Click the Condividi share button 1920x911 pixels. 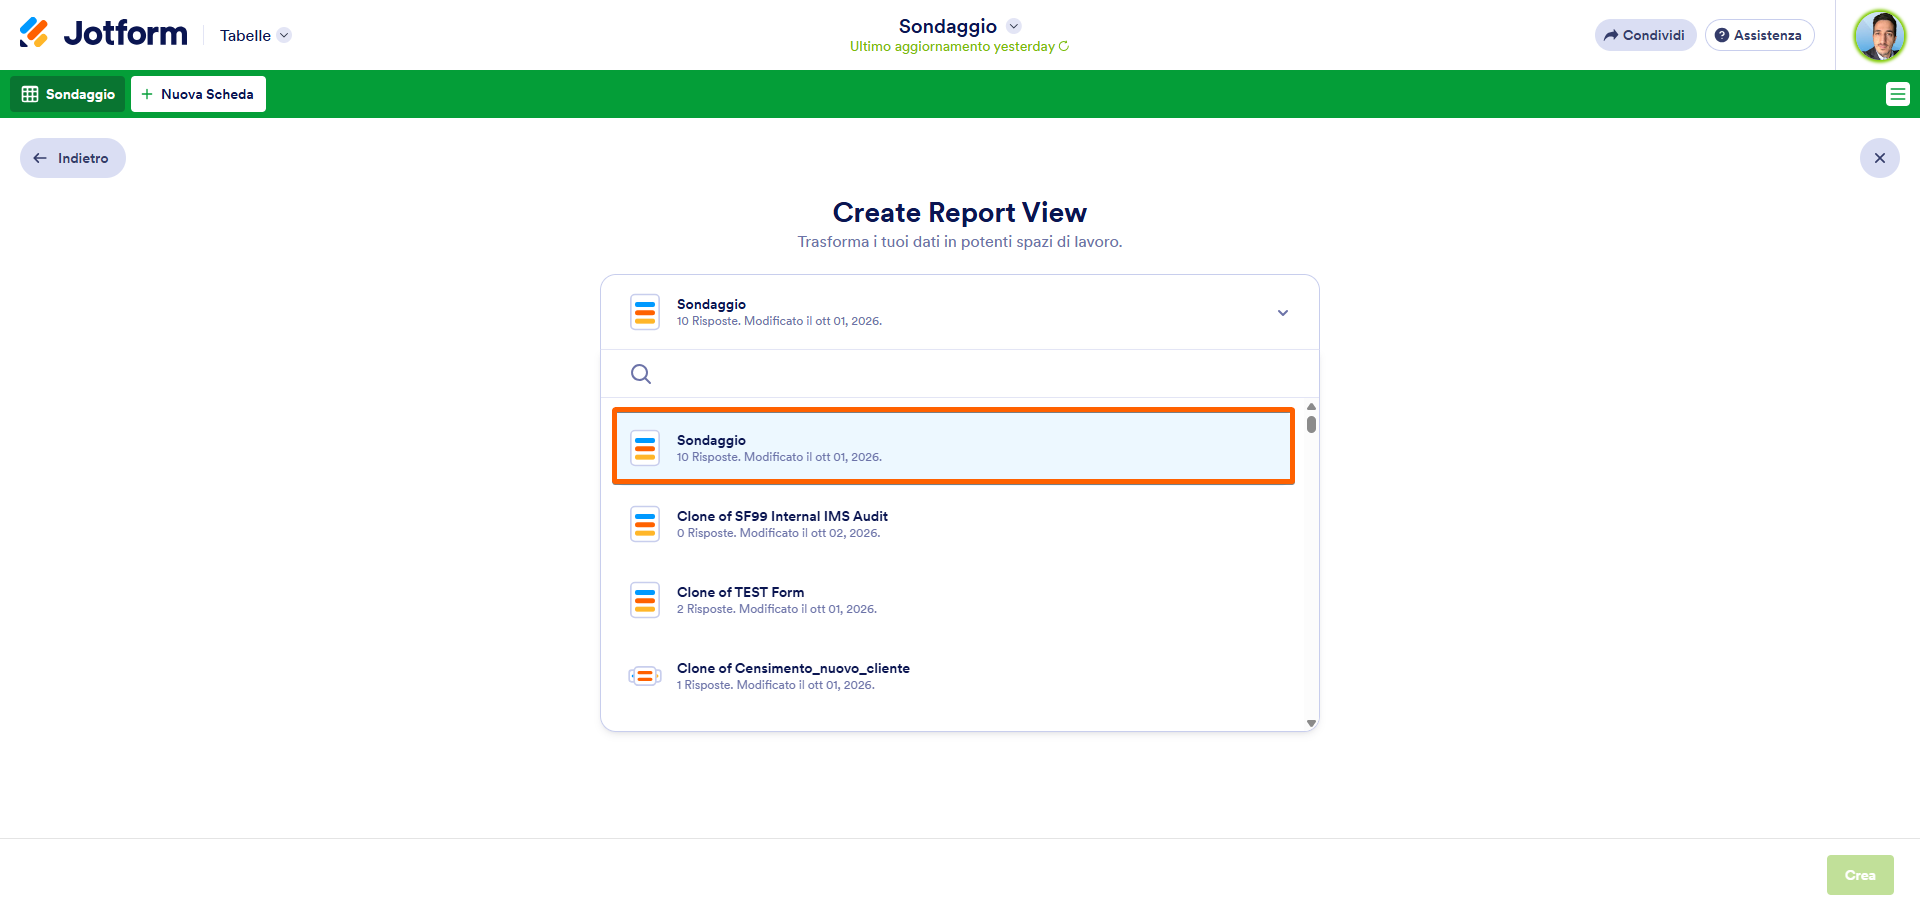point(1645,35)
